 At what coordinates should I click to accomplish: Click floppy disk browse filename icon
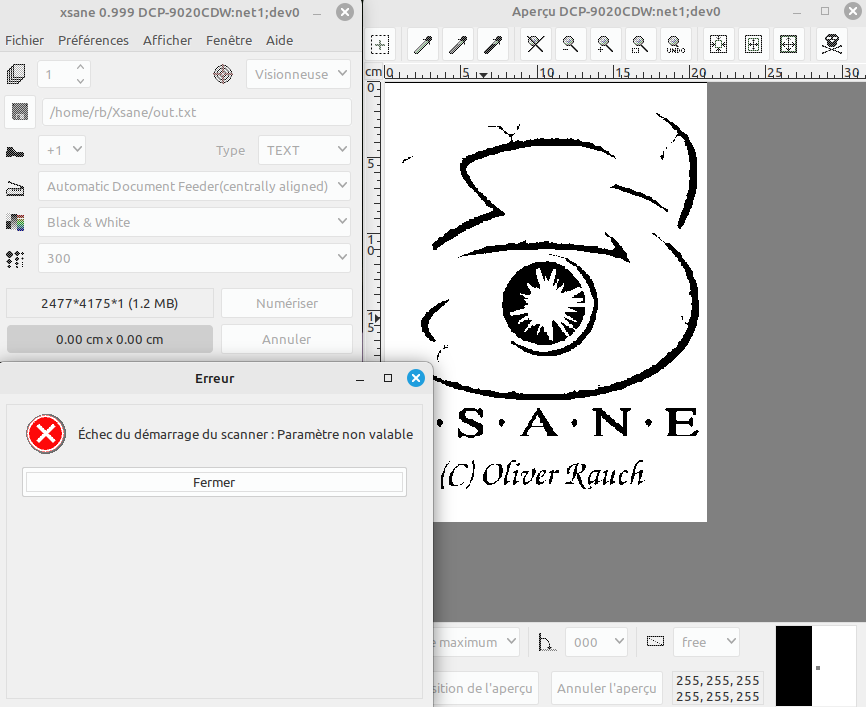pyautogui.click(x=20, y=112)
